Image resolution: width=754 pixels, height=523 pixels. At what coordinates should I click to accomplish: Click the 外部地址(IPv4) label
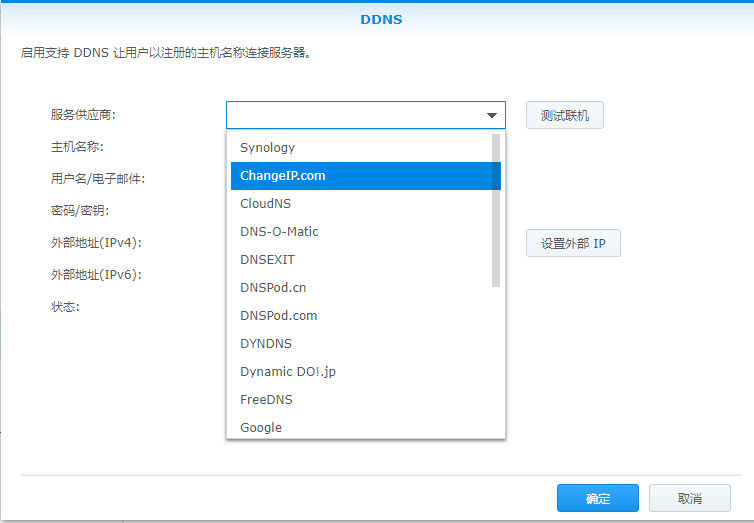pyautogui.click(x=96, y=243)
